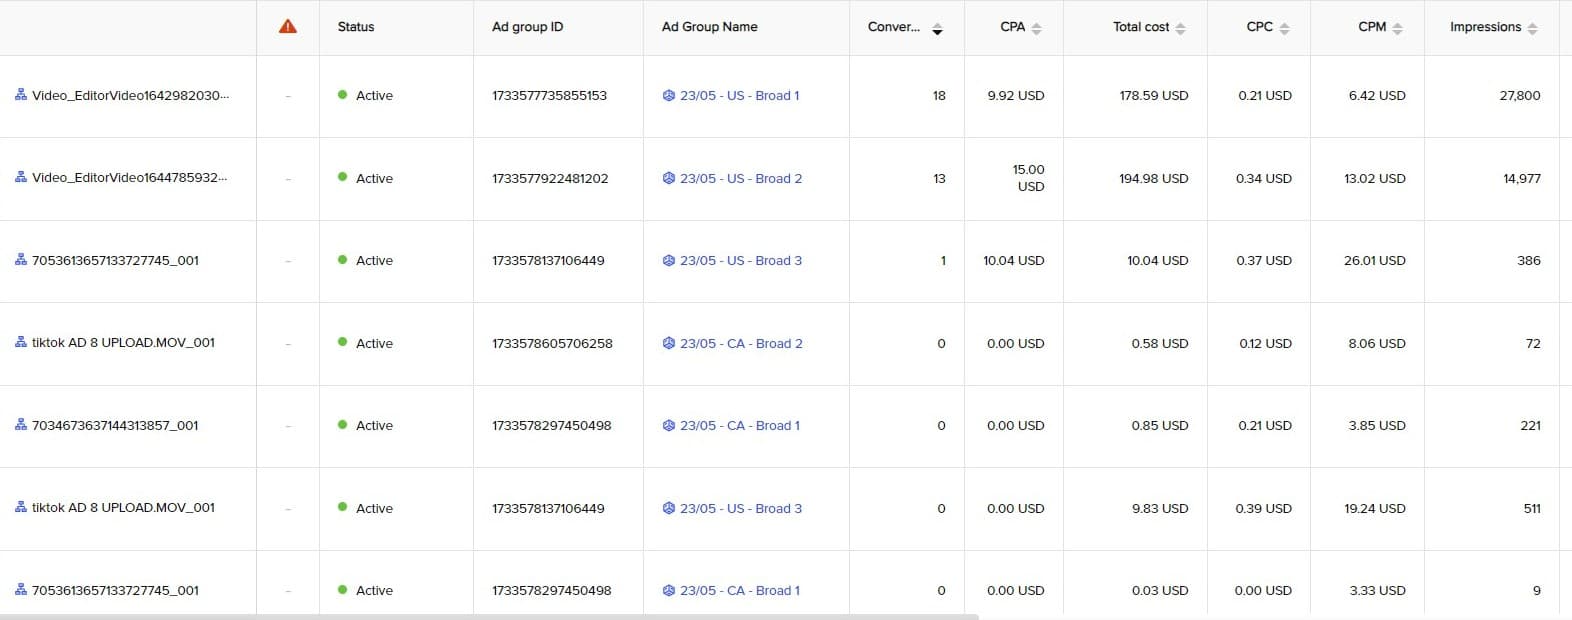This screenshot has width=1572, height=620.
Task: Click hierarchy icon beside tiktok AD 8 with 72 impressions
Action: pos(21,342)
